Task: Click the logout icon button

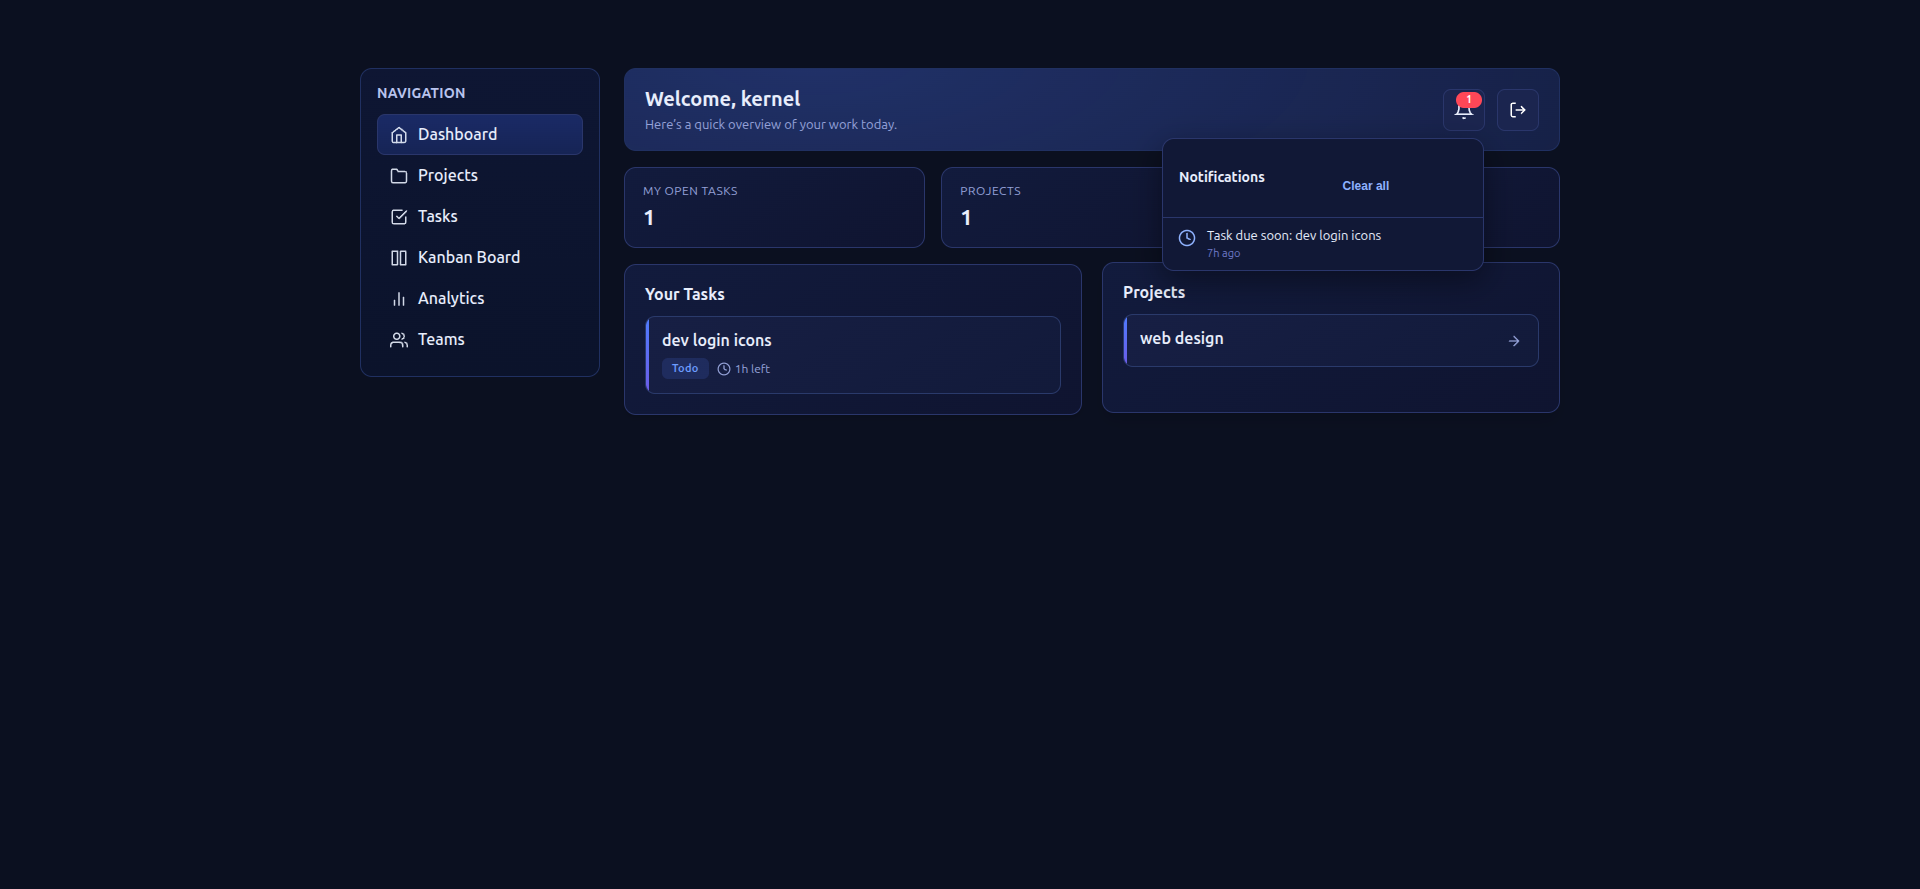Action: 1518,110
